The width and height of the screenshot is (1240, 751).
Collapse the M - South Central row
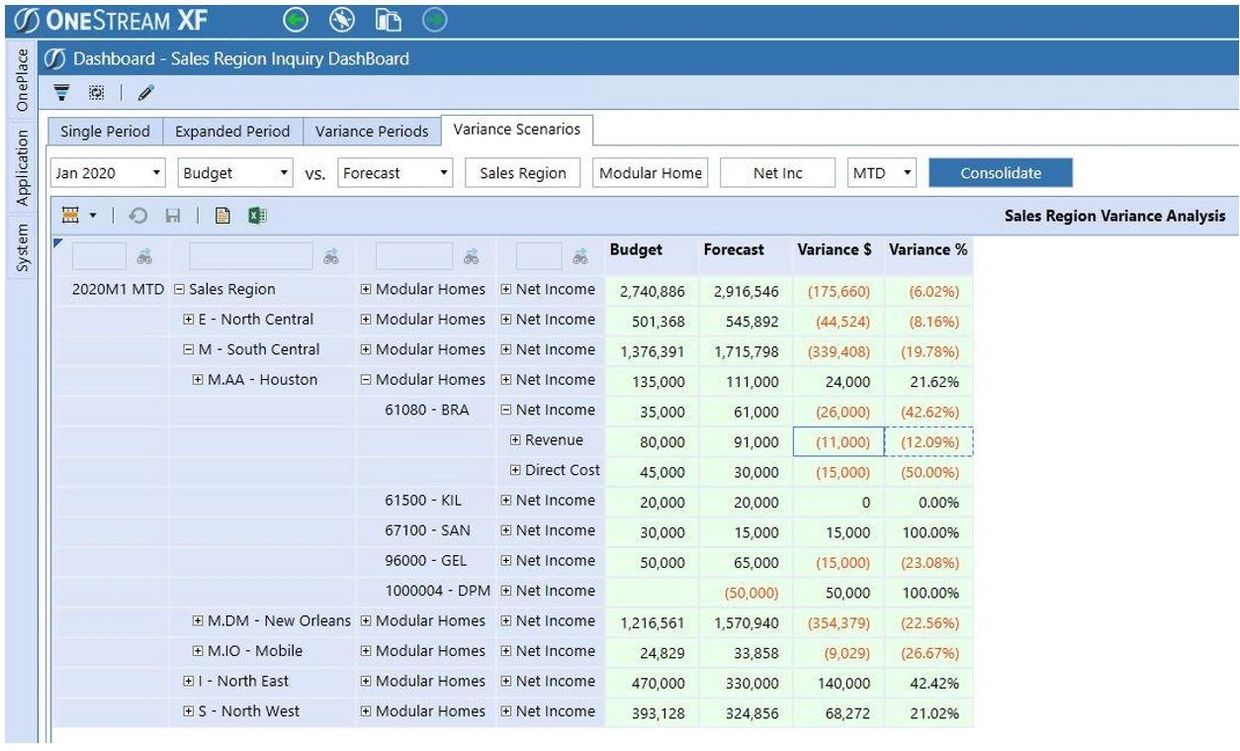pos(188,350)
